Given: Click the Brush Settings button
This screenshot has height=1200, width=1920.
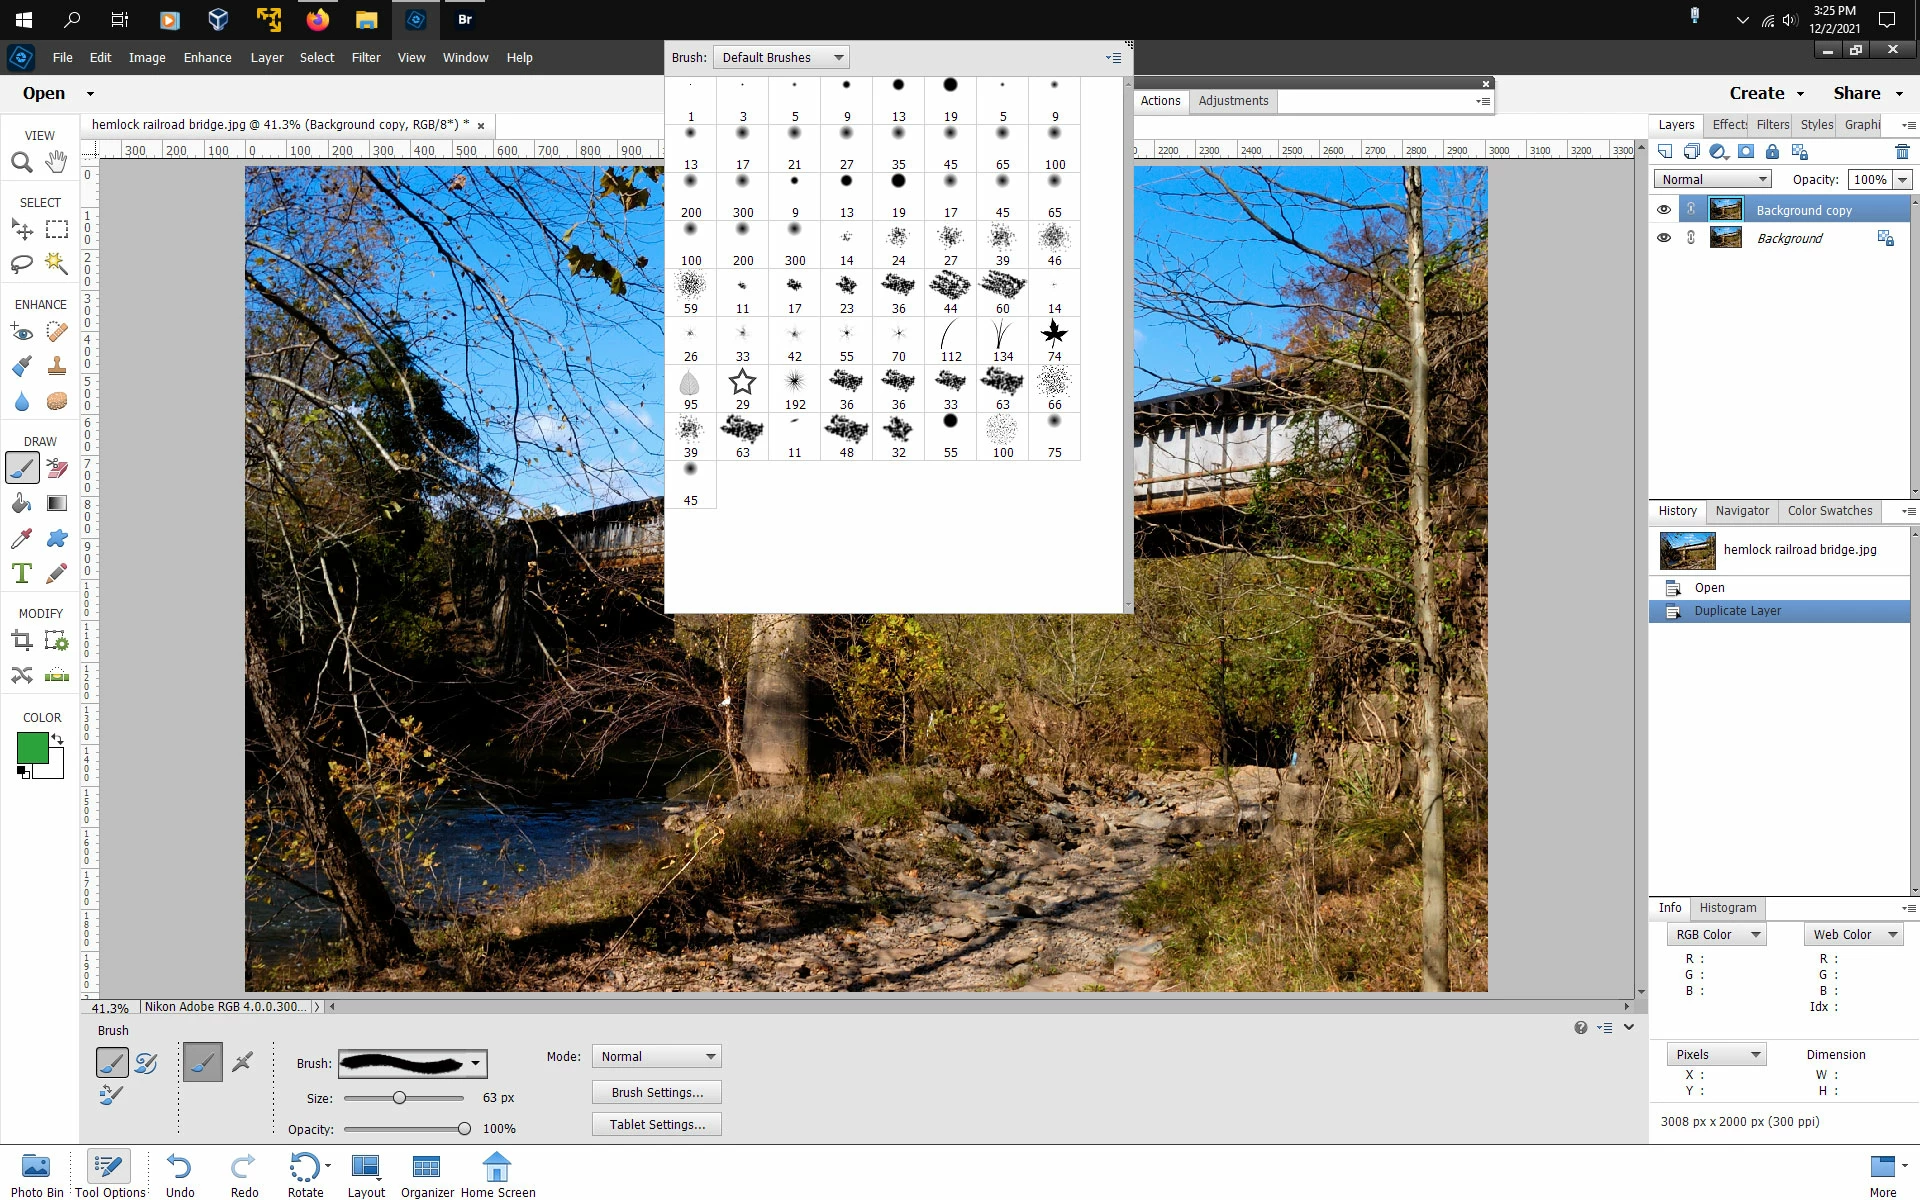Looking at the screenshot, I should [x=656, y=1093].
